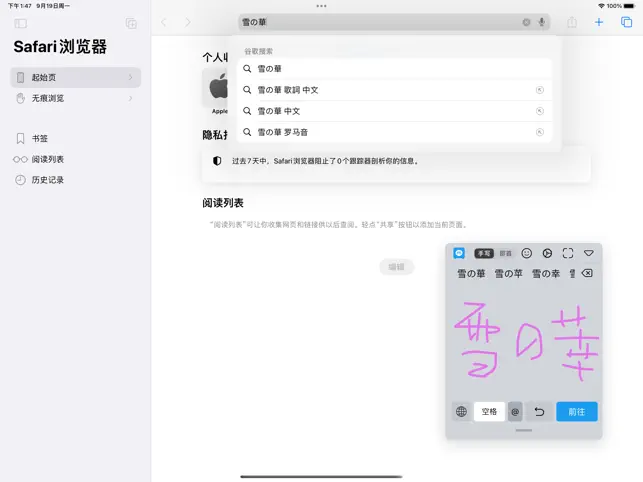Tap the privacy report shield icon
The width and height of the screenshot is (643, 482).
(217, 161)
